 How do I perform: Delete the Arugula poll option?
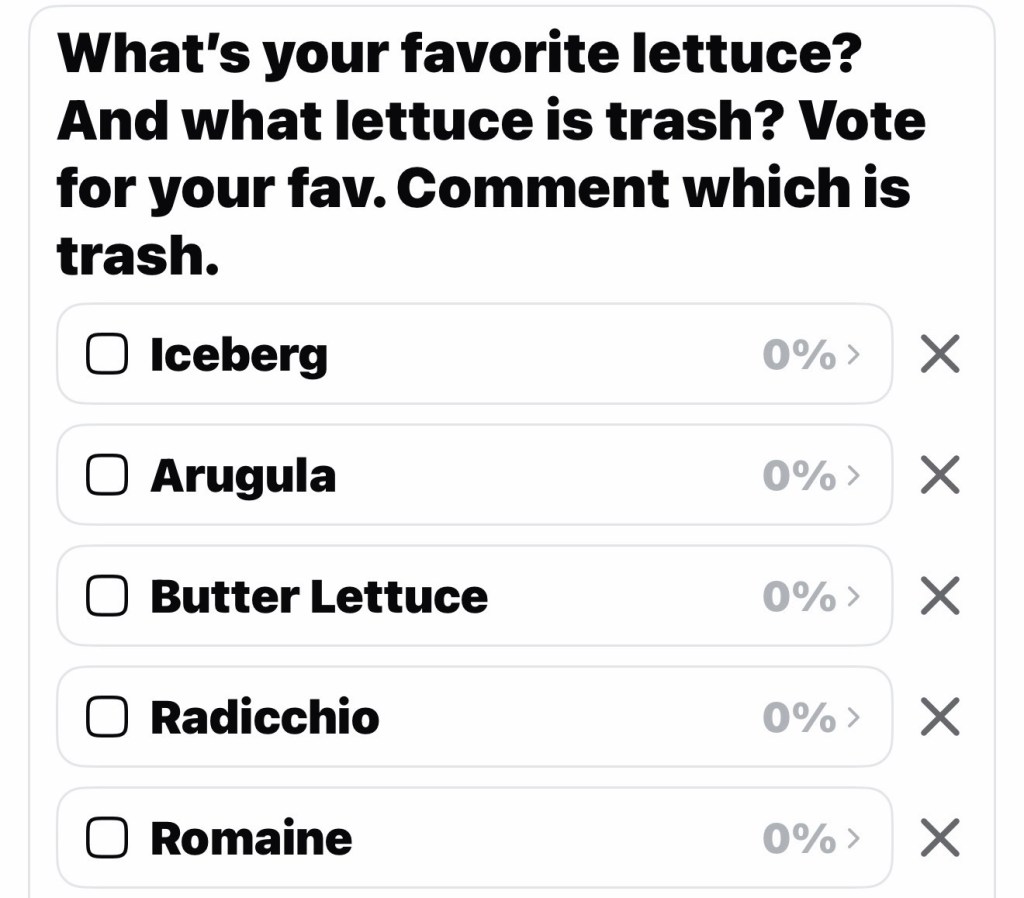point(939,475)
